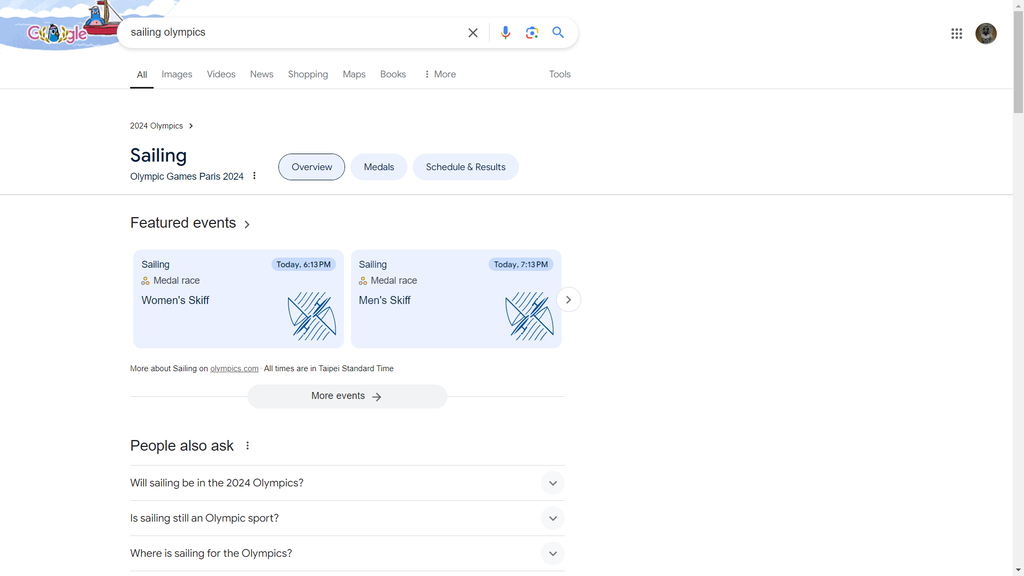Select the Schedule & Results chip
Image resolution: width=1024 pixels, height=576 pixels.
tap(466, 167)
